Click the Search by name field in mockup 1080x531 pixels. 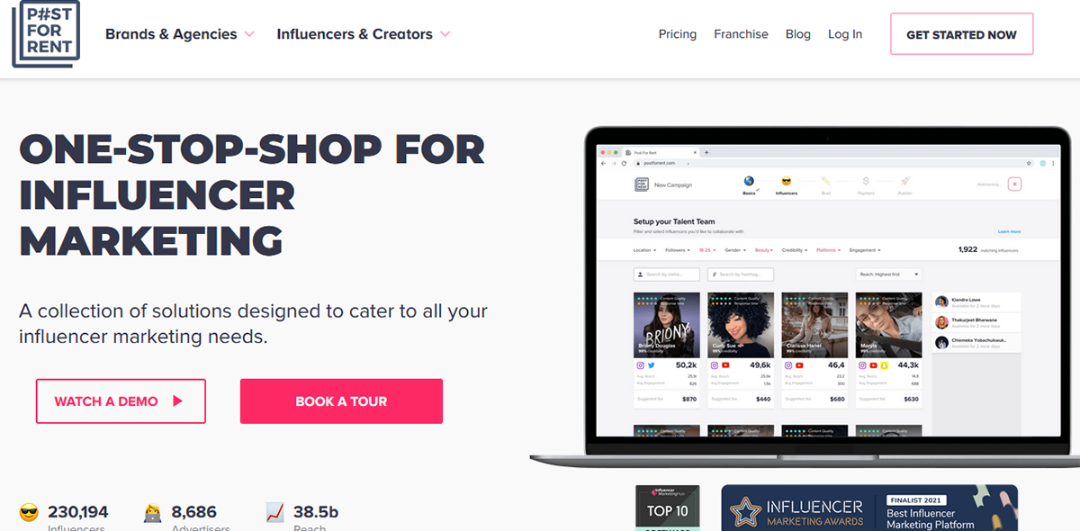point(667,274)
